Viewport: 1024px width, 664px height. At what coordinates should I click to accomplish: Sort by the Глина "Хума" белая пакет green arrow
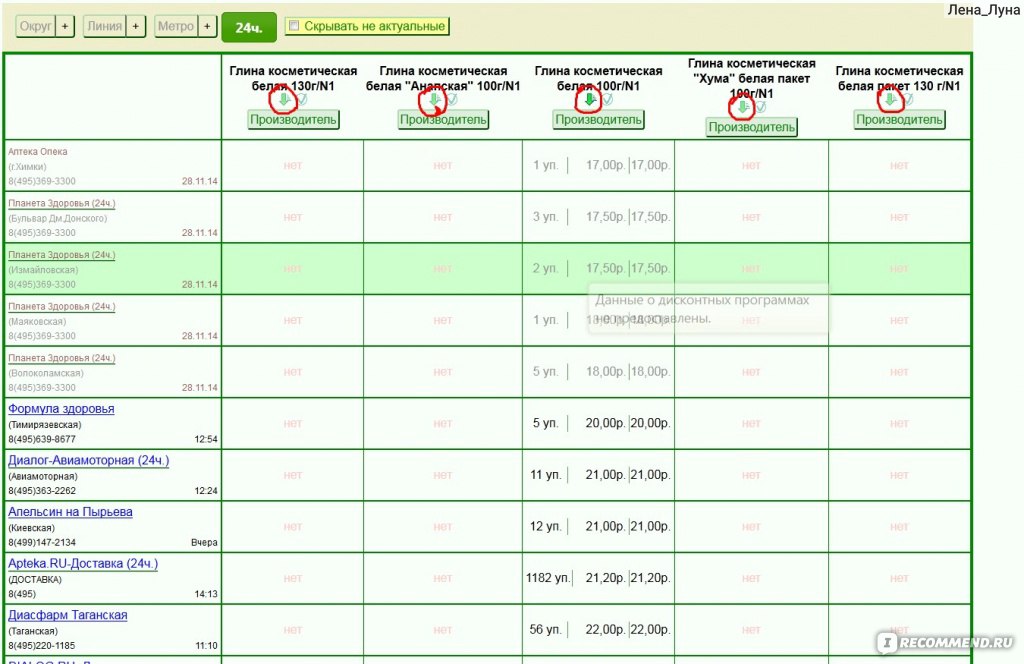pyautogui.click(x=743, y=106)
